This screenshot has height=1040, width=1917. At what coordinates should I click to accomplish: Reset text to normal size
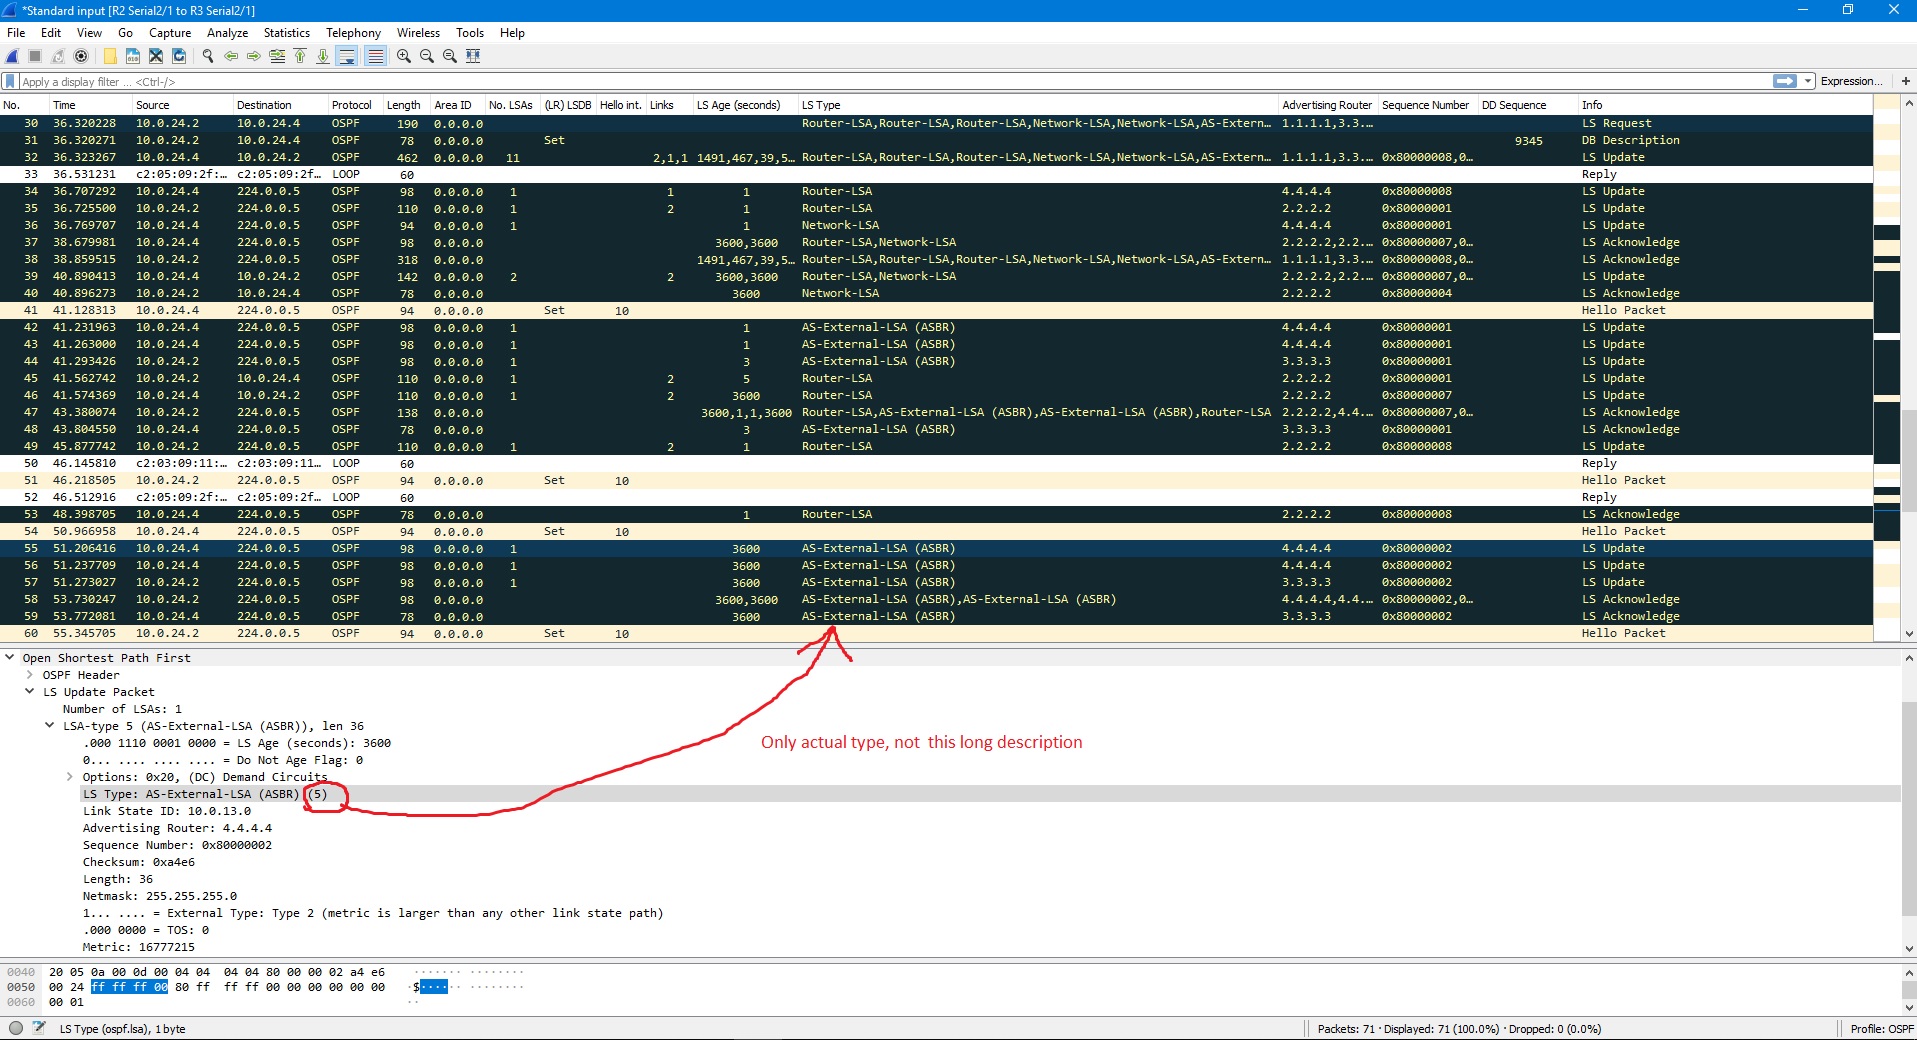[450, 56]
